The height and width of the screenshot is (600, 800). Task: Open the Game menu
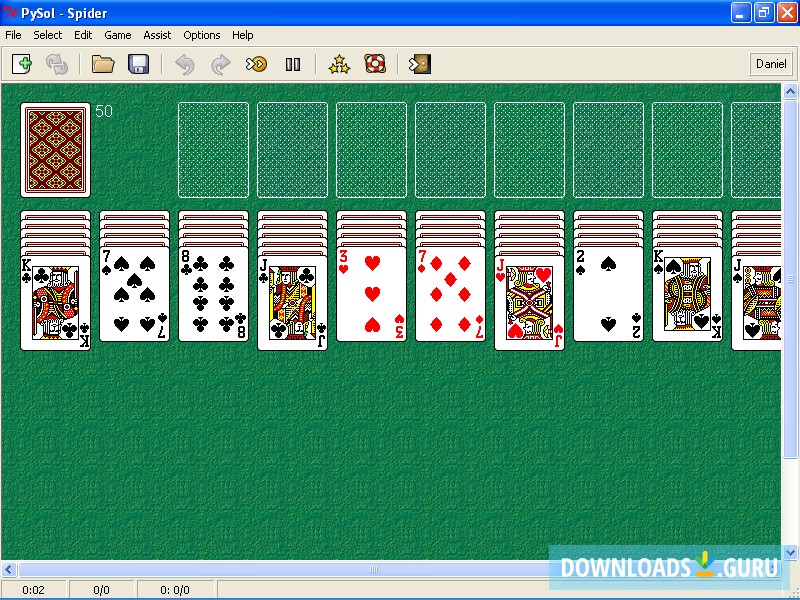coord(117,35)
